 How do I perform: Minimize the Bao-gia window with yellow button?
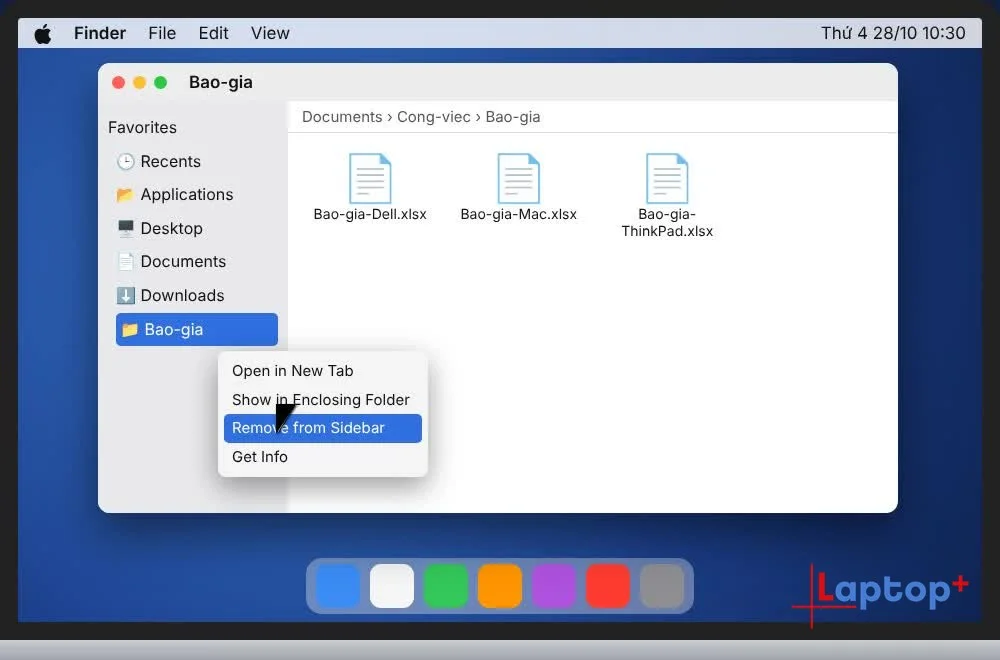click(x=140, y=82)
